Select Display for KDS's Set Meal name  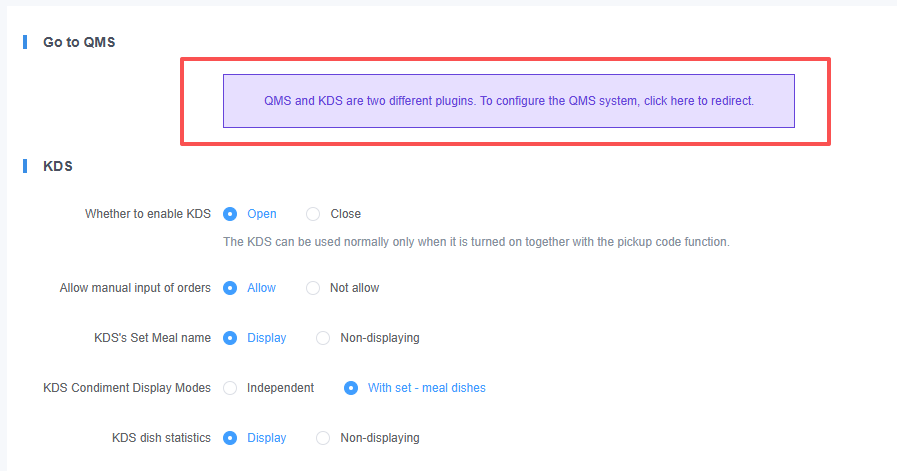pyautogui.click(x=230, y=338)
